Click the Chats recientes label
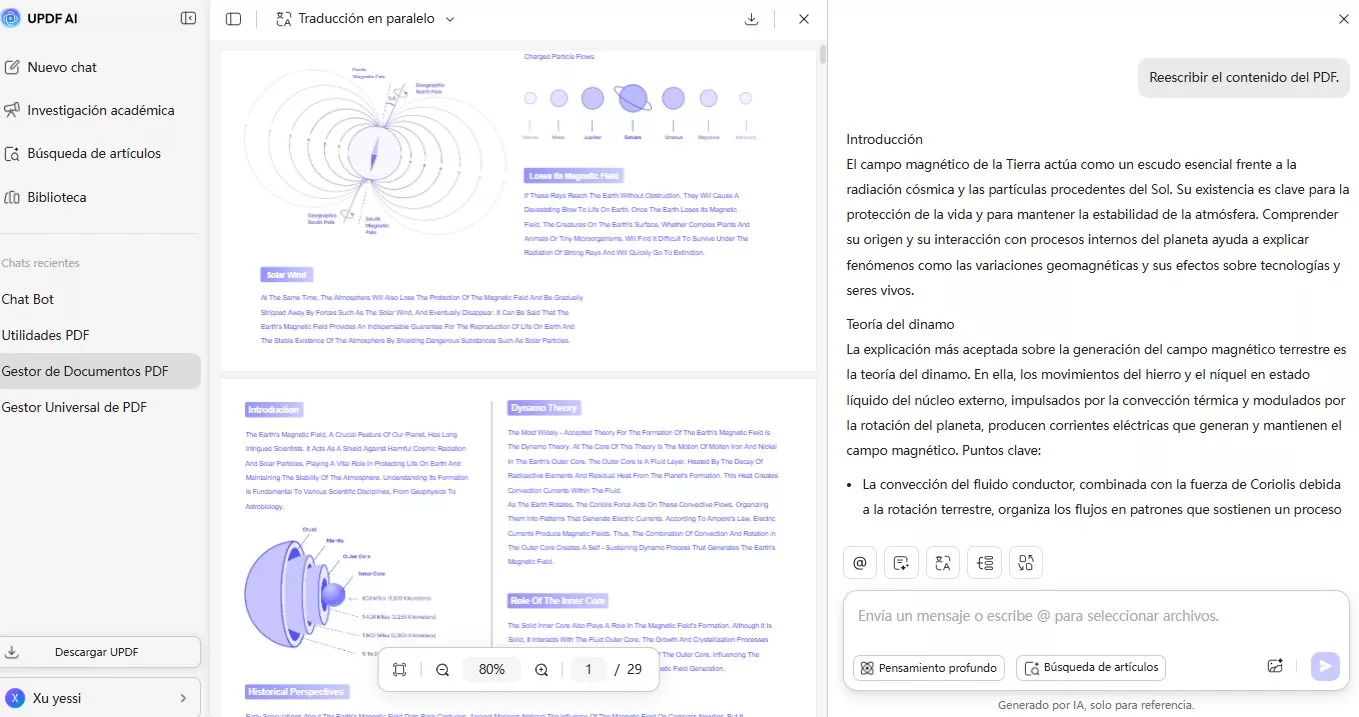The width and height of the screenshot is (1359, 717). pyautogui.click(x=41, y=263)
